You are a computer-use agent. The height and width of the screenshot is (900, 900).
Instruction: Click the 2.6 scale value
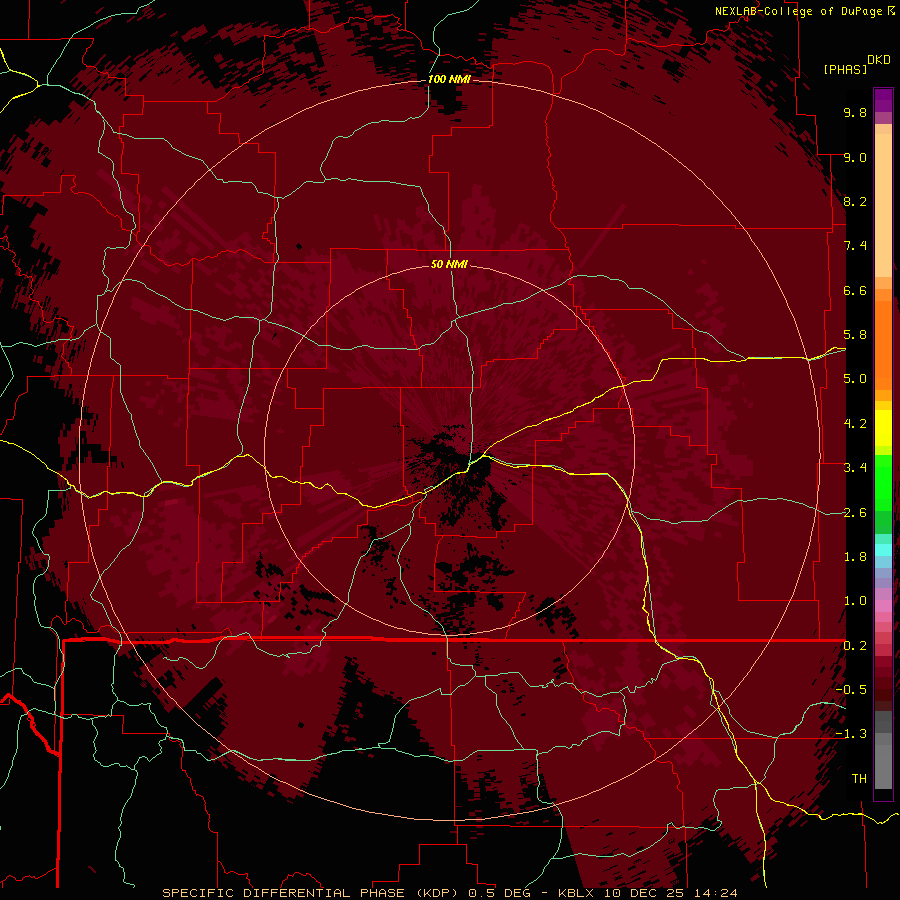(855, 513)
